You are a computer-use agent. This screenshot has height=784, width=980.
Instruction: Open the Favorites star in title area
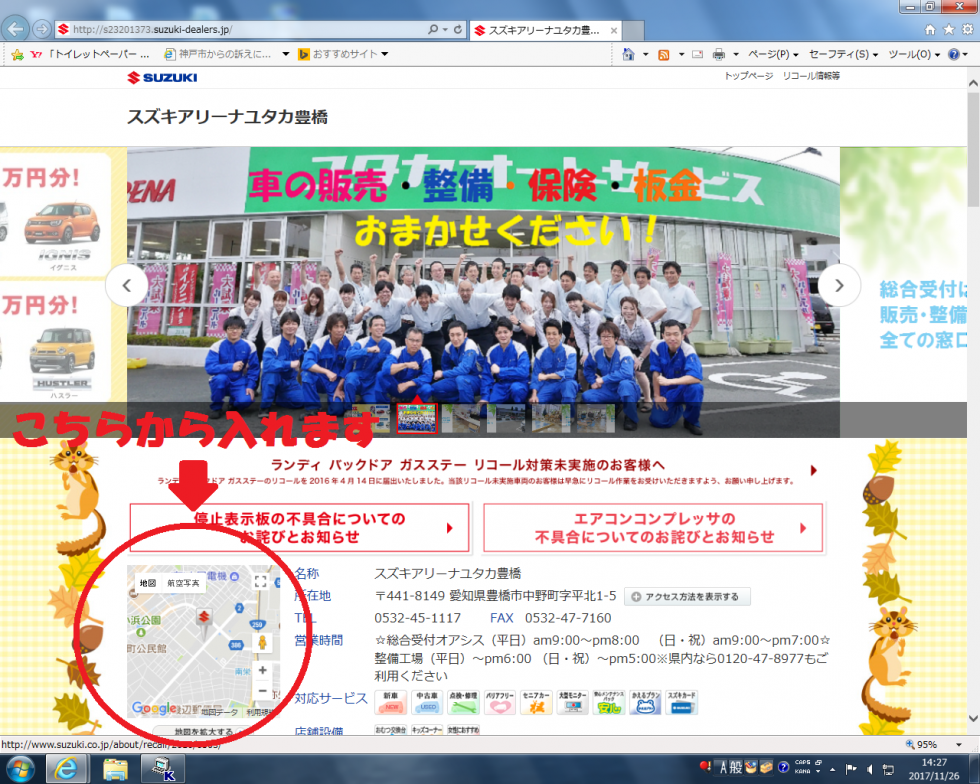click(949, 29)
